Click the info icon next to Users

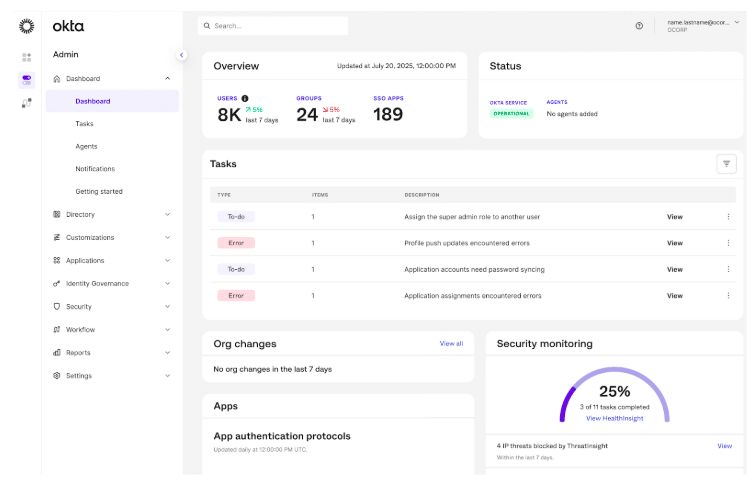pyautogui.click(x=245, y=98)
